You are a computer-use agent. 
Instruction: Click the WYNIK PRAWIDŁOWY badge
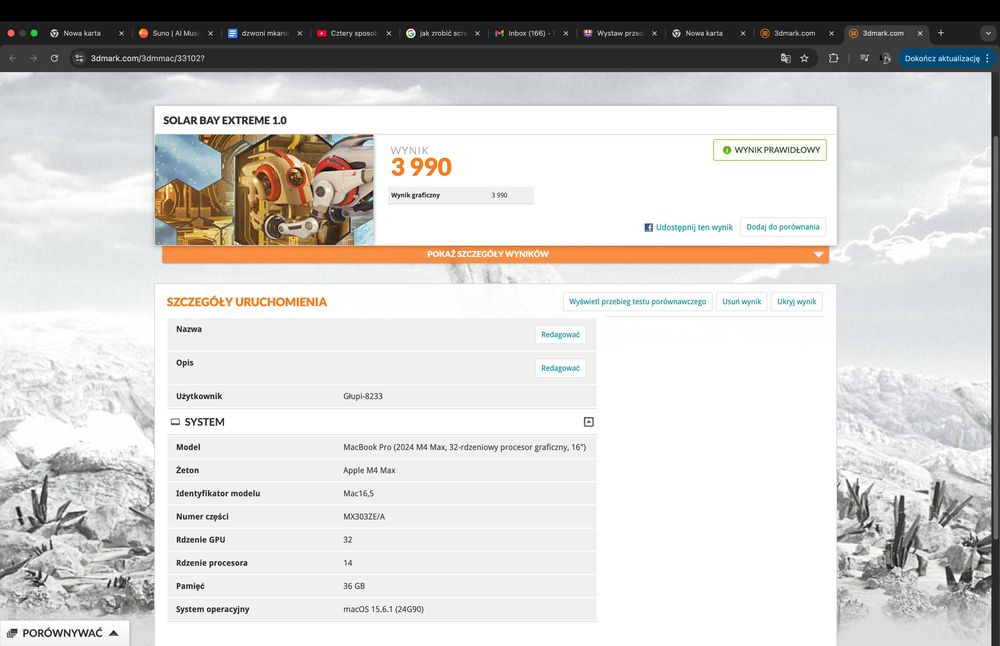point(770,150)
